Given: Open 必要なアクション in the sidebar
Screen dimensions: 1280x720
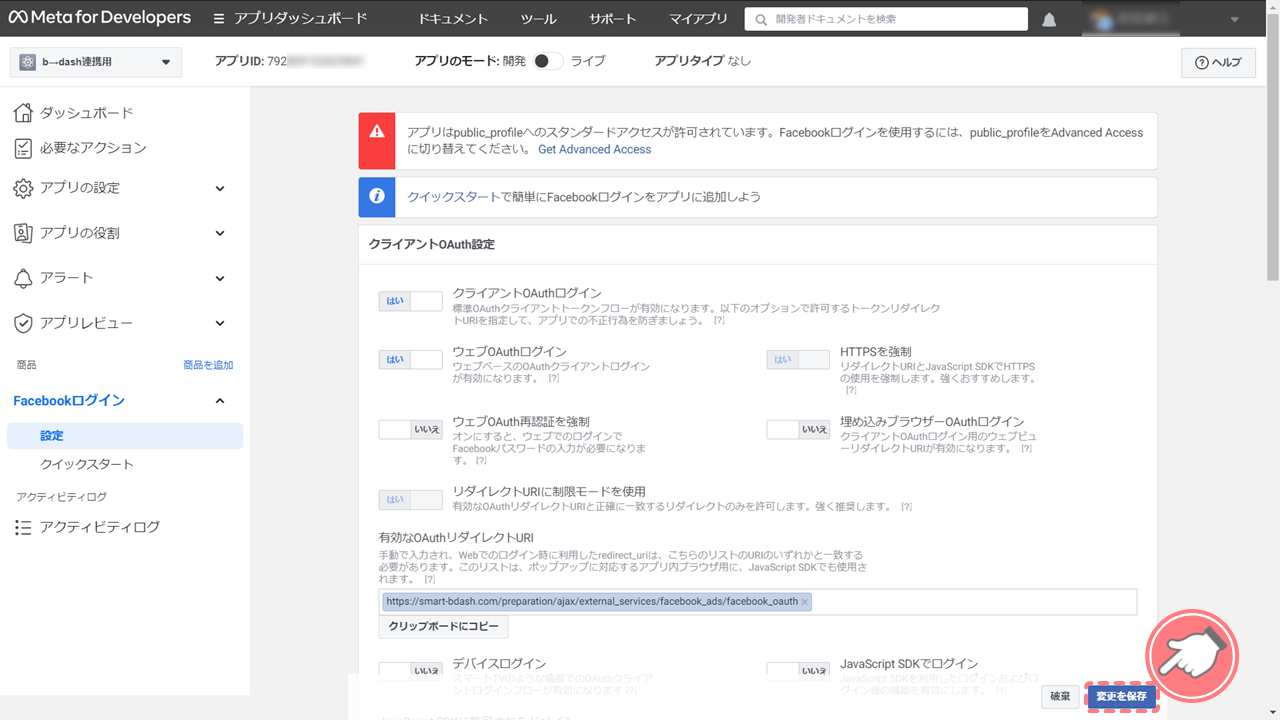Looking at the screenshot, I should pyautogui.click(x=93, y=148).
